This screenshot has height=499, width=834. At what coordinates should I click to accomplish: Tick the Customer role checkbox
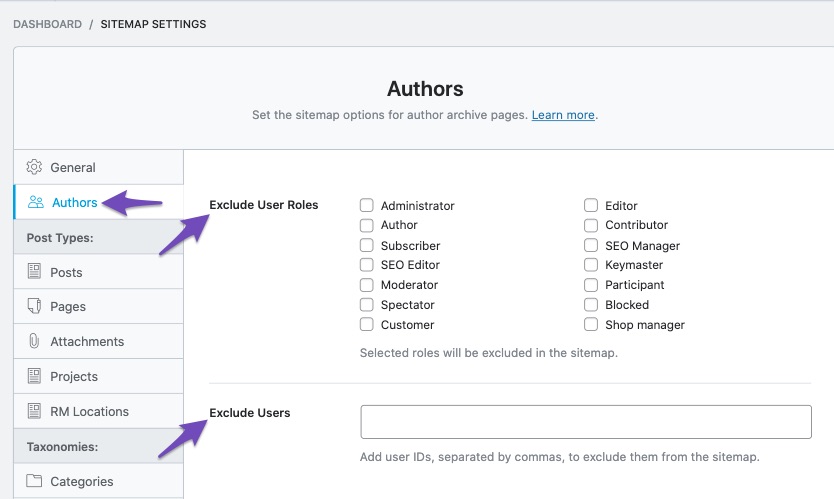(366, 325)
